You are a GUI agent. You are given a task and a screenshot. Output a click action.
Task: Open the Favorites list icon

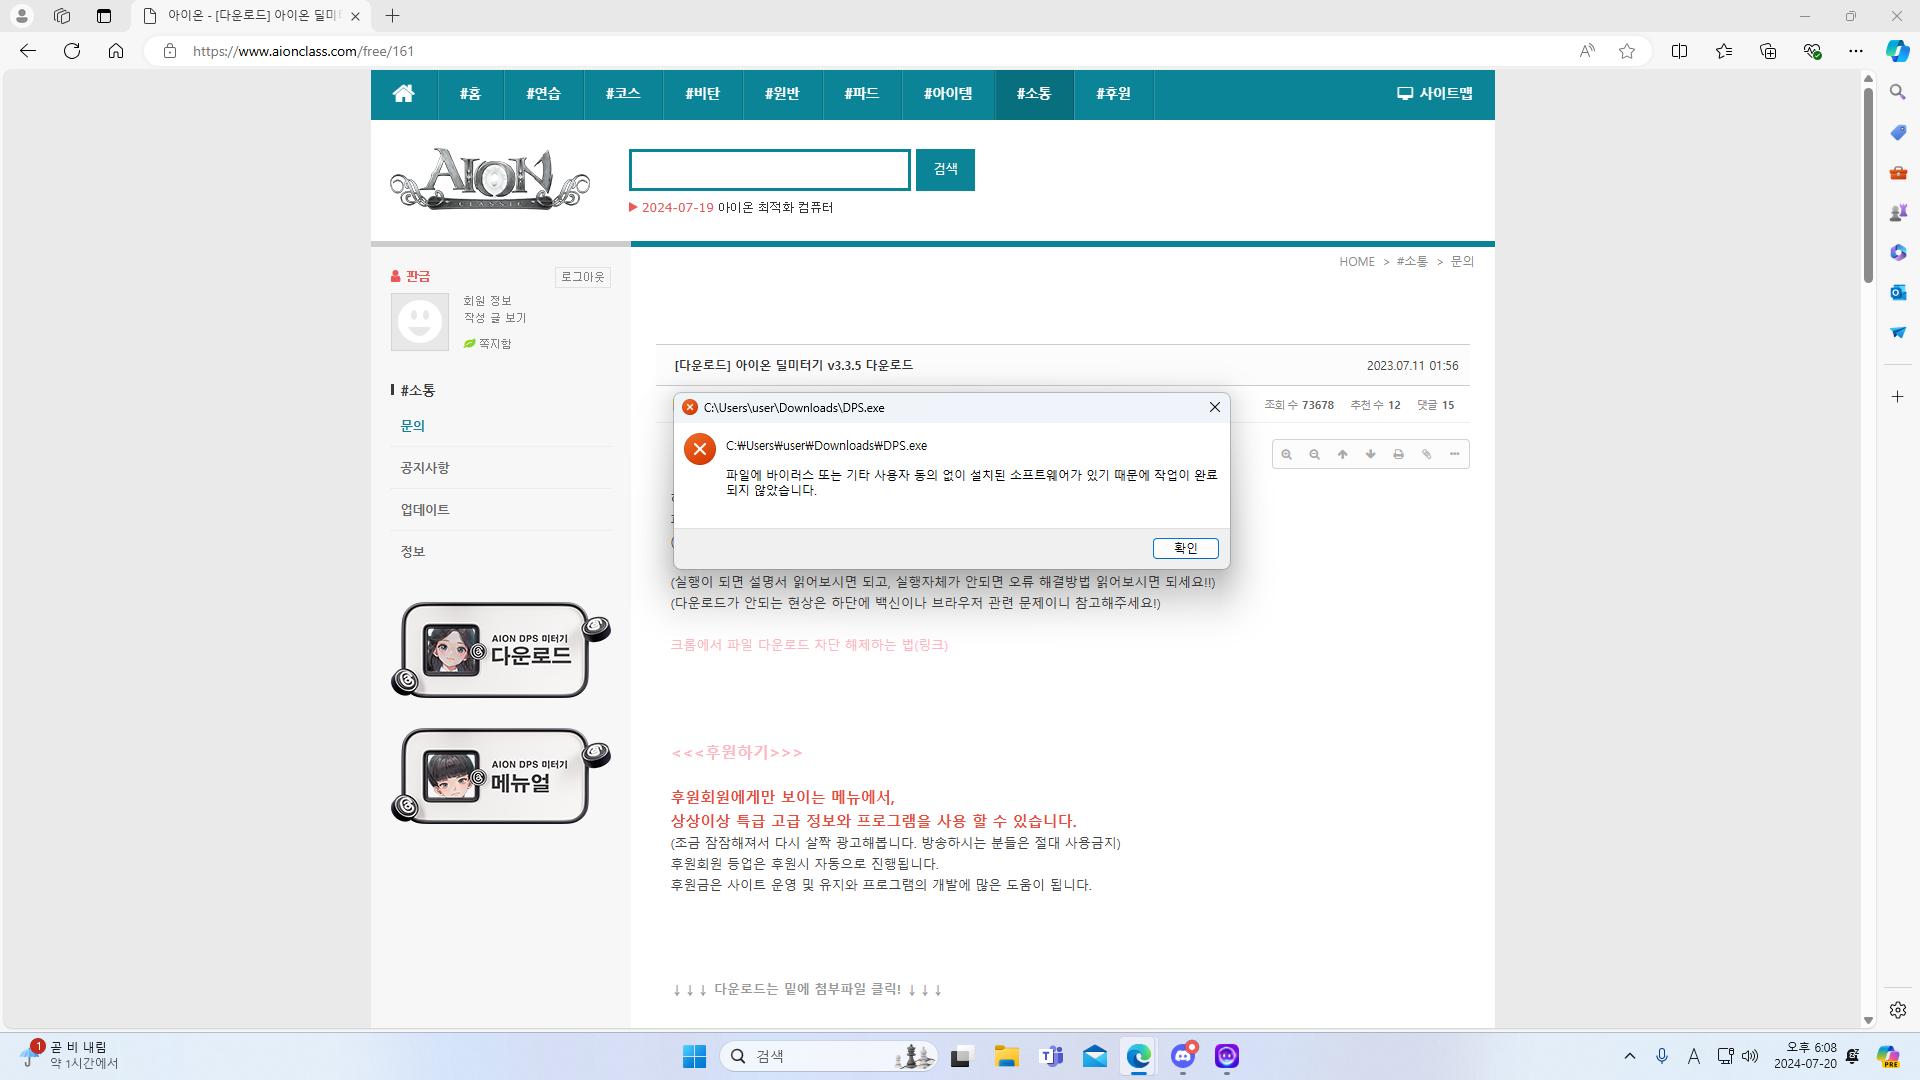1724,51
